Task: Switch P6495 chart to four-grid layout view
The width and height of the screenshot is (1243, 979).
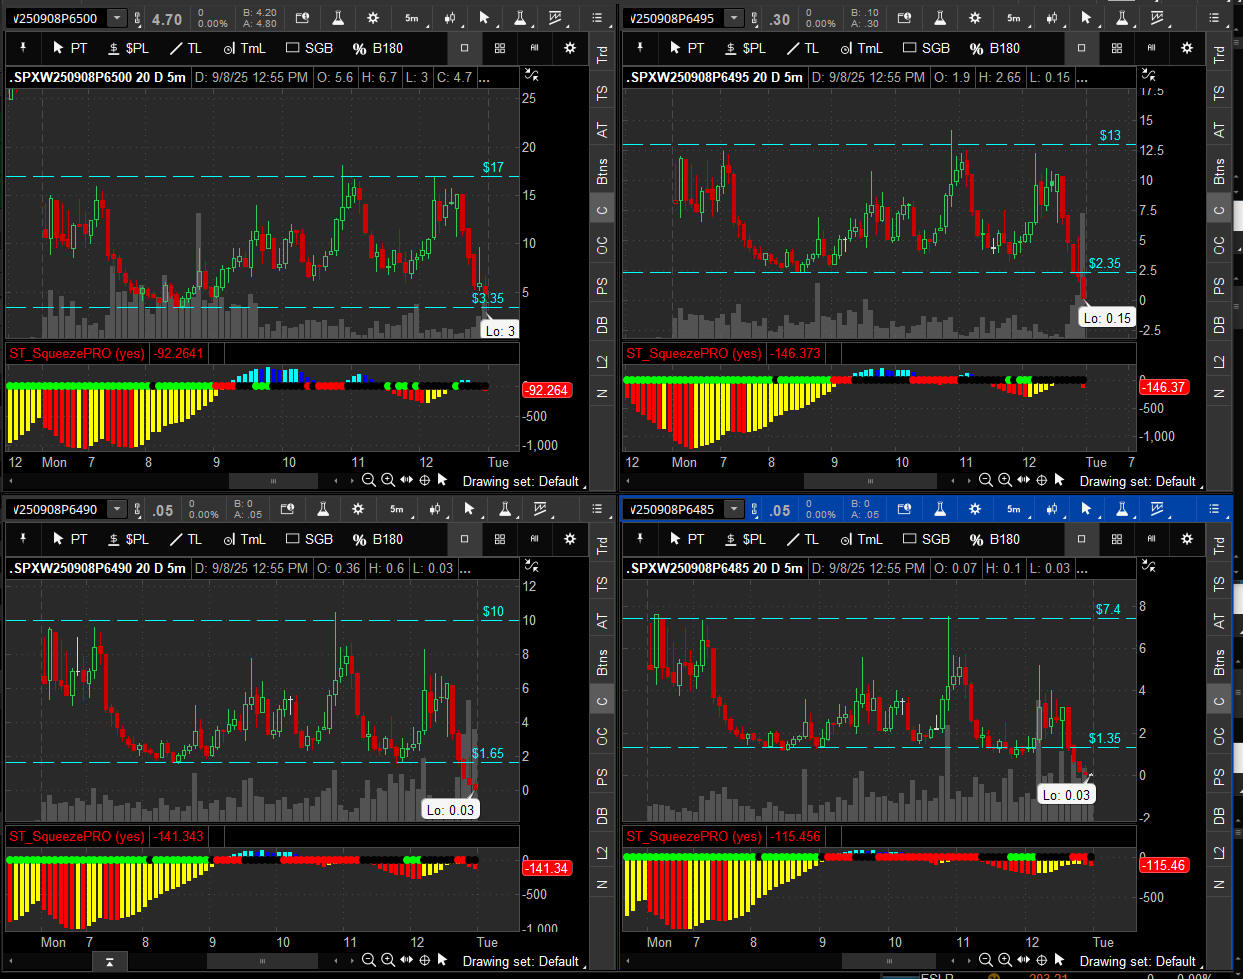Action: click(x=1117, y=48)
